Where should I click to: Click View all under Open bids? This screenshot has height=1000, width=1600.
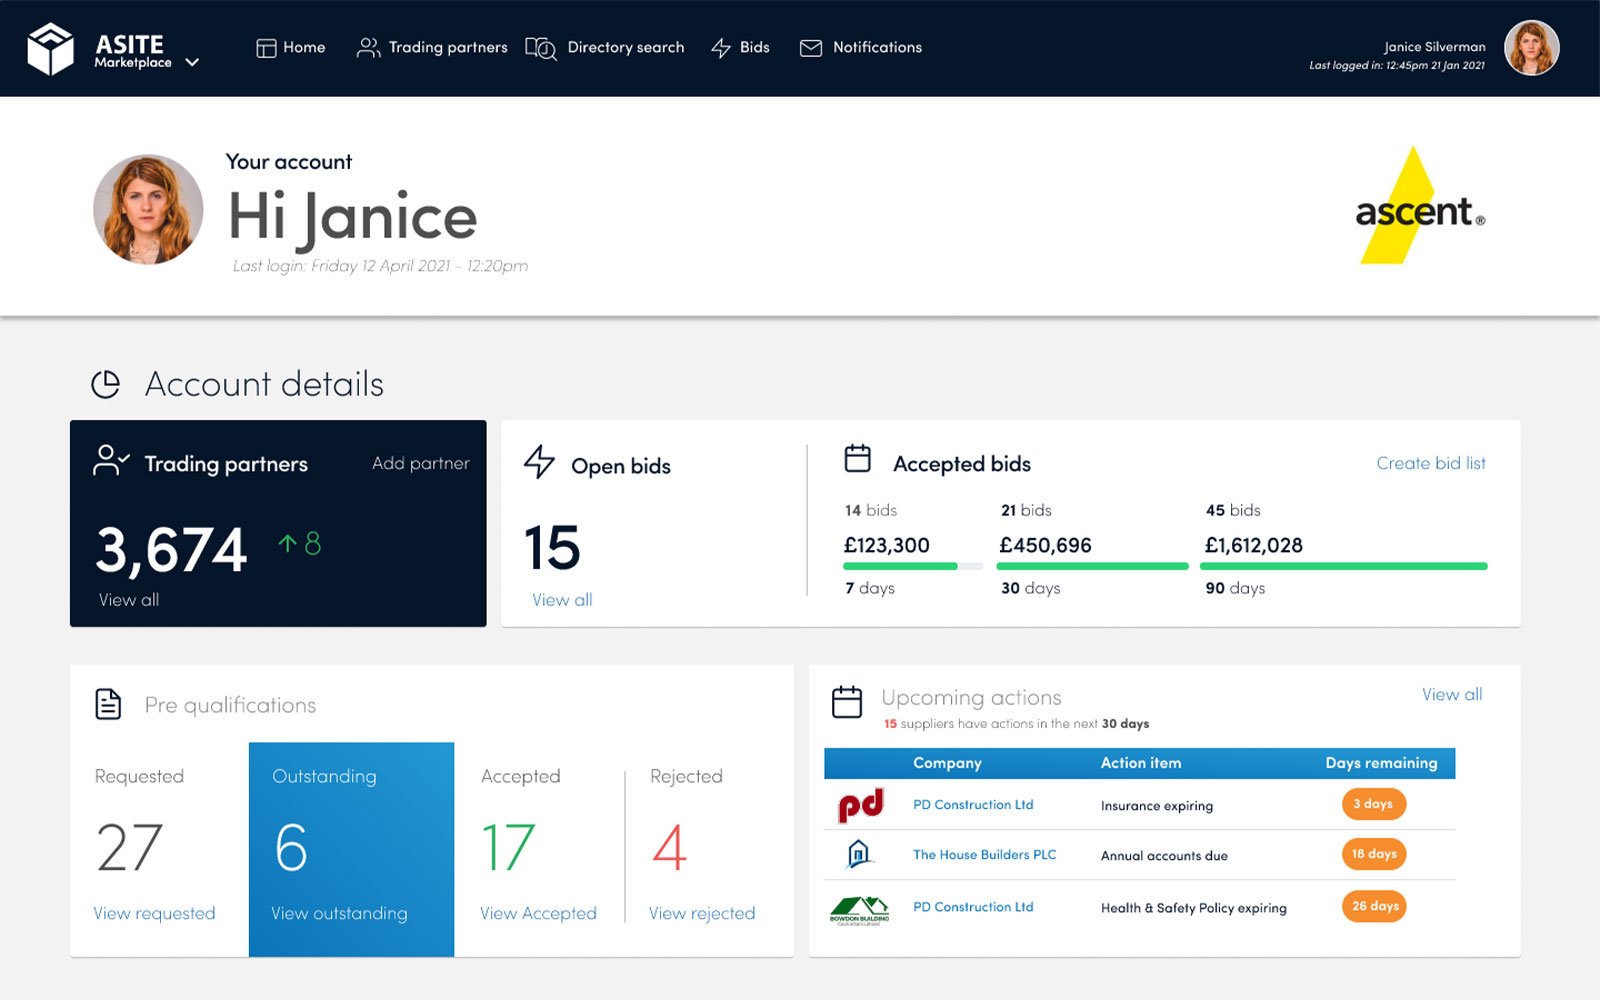click(562, 600)
